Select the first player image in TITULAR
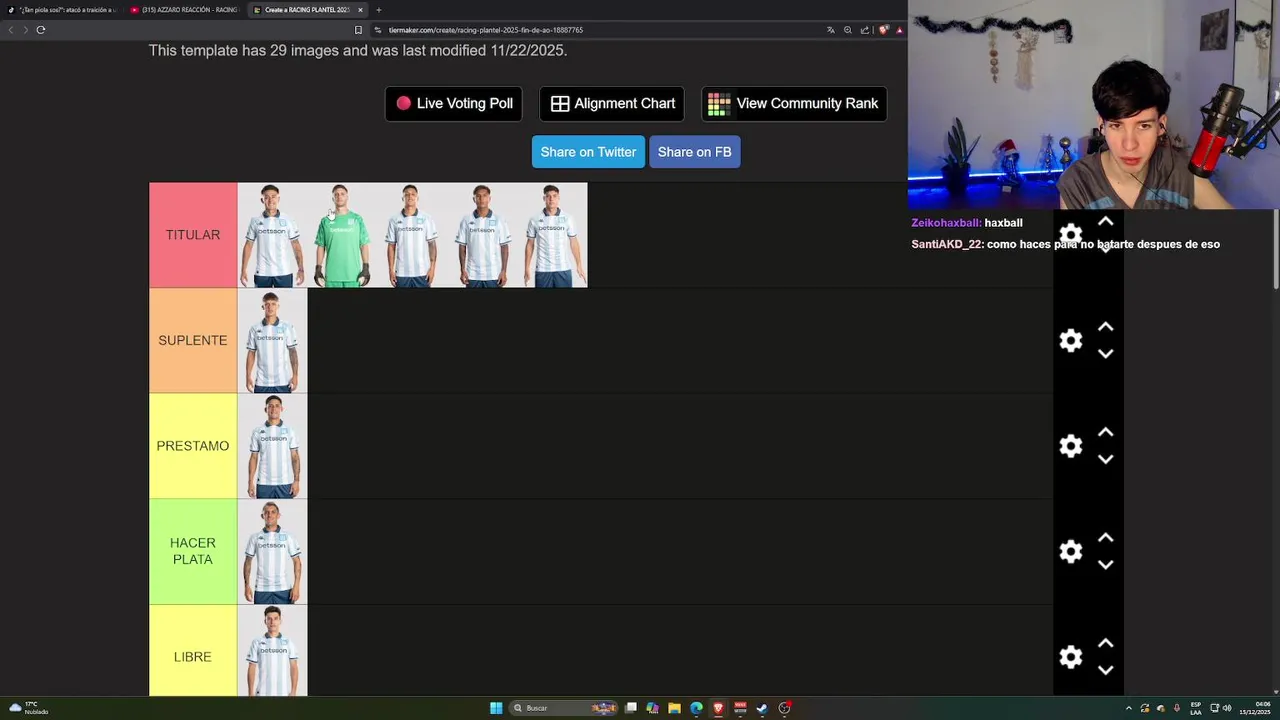Viewport: 1280px width, 720px height. click(272, 235)
